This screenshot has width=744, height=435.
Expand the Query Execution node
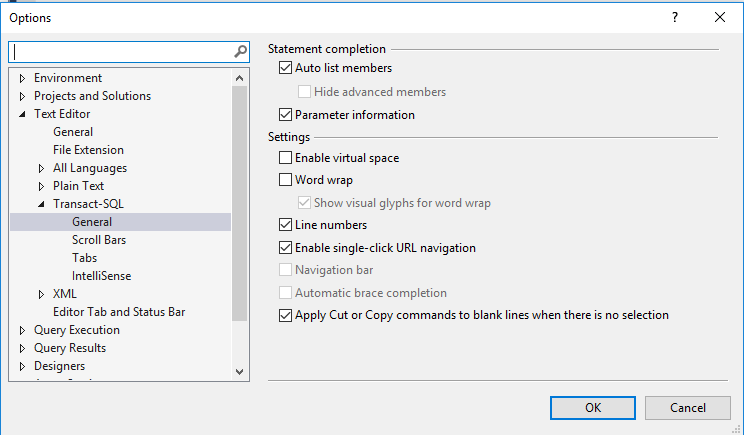(x=22, y=331)
